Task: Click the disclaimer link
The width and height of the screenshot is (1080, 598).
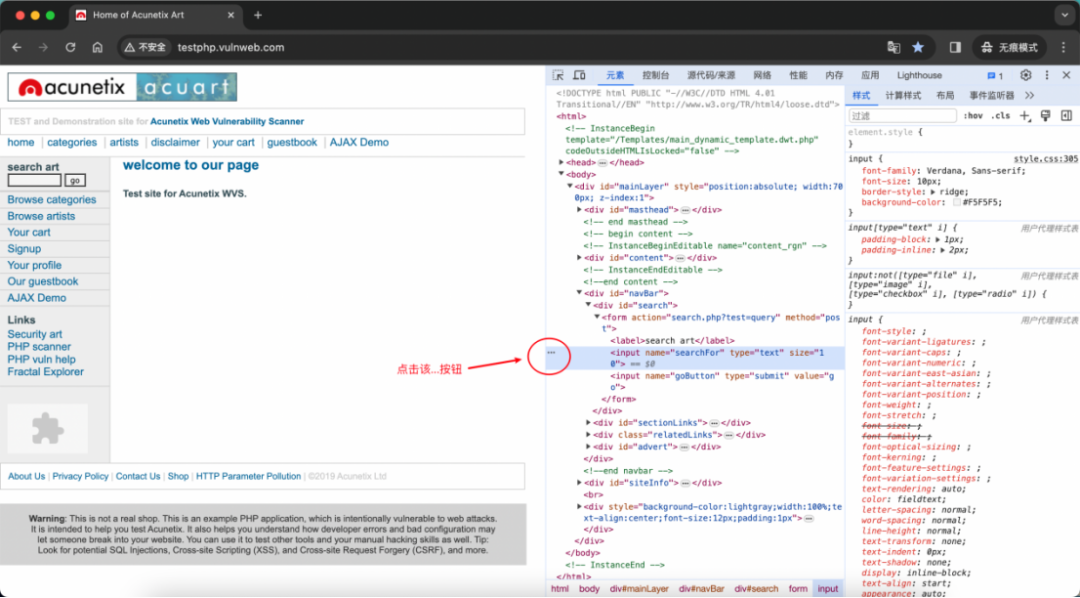Action: coord(175,142)
